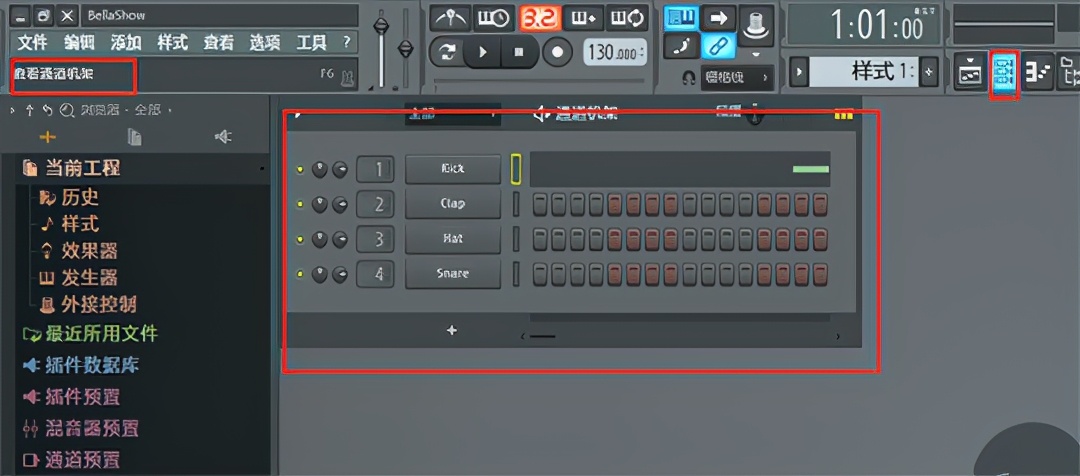
Task: Open the 样式 menu
Action: pyautogui.click(x=172, y=43)
